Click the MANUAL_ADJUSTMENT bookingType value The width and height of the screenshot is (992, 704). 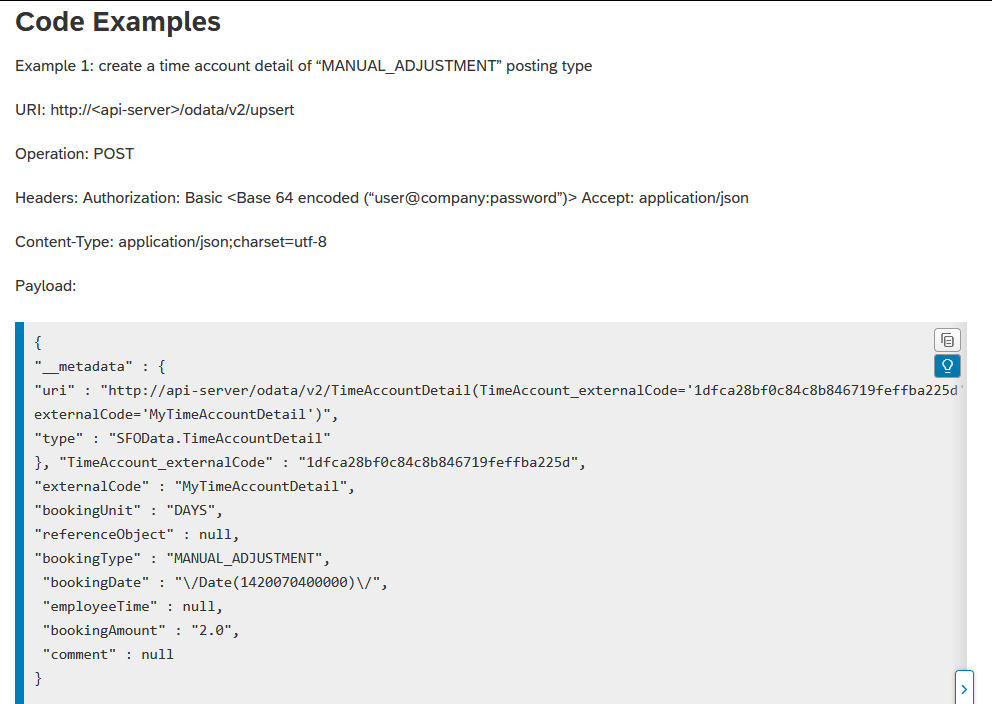click(247, 558)
